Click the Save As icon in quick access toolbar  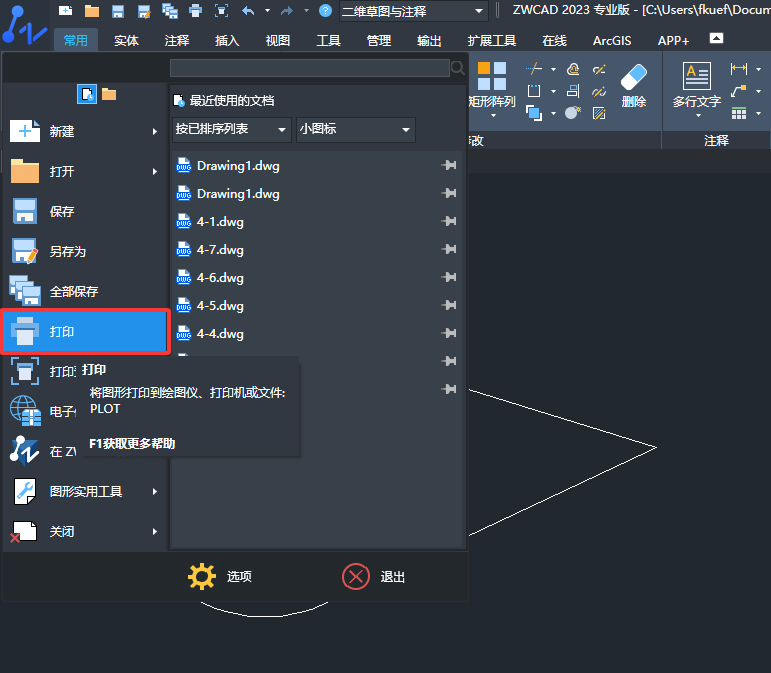(144, 11)
